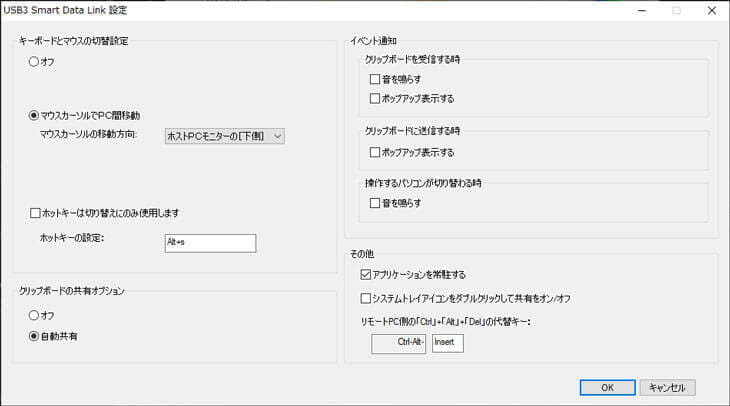Click the Ctrl-Alt- substitute key field
This screenshot has height=406, width=730.
point(398,343)
